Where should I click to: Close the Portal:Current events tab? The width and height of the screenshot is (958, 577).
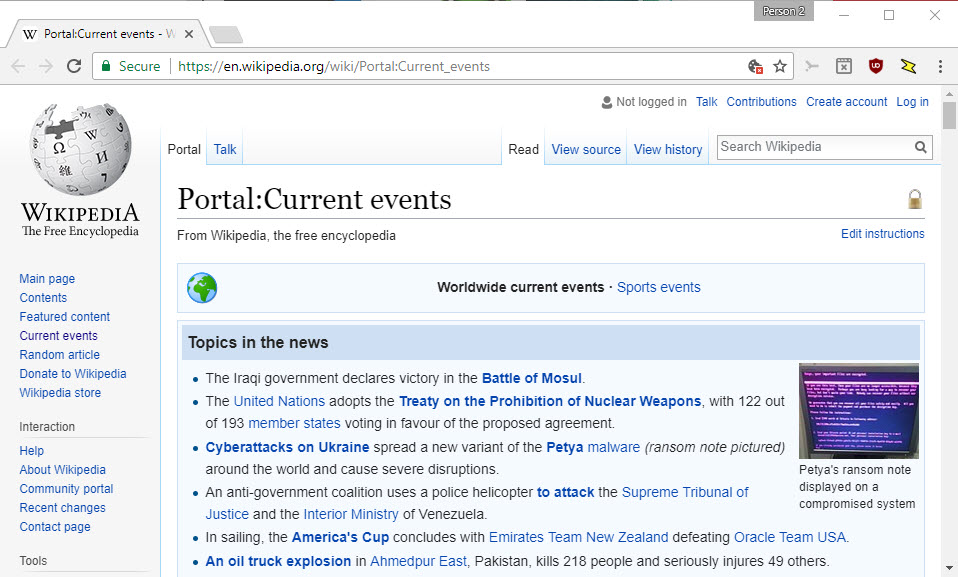point(189,34)
